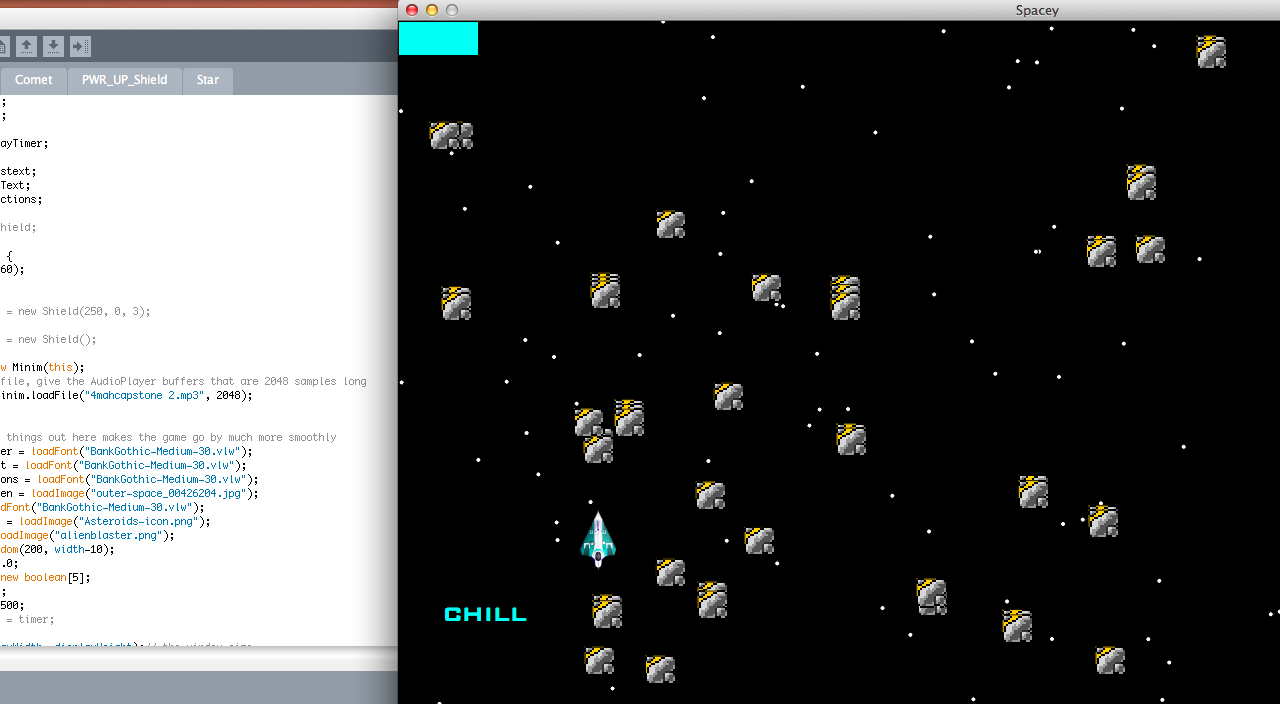Screen dimensions: 1280x704
Task: Click the gray zoom button of Spacey window
Action: point(452,10)
